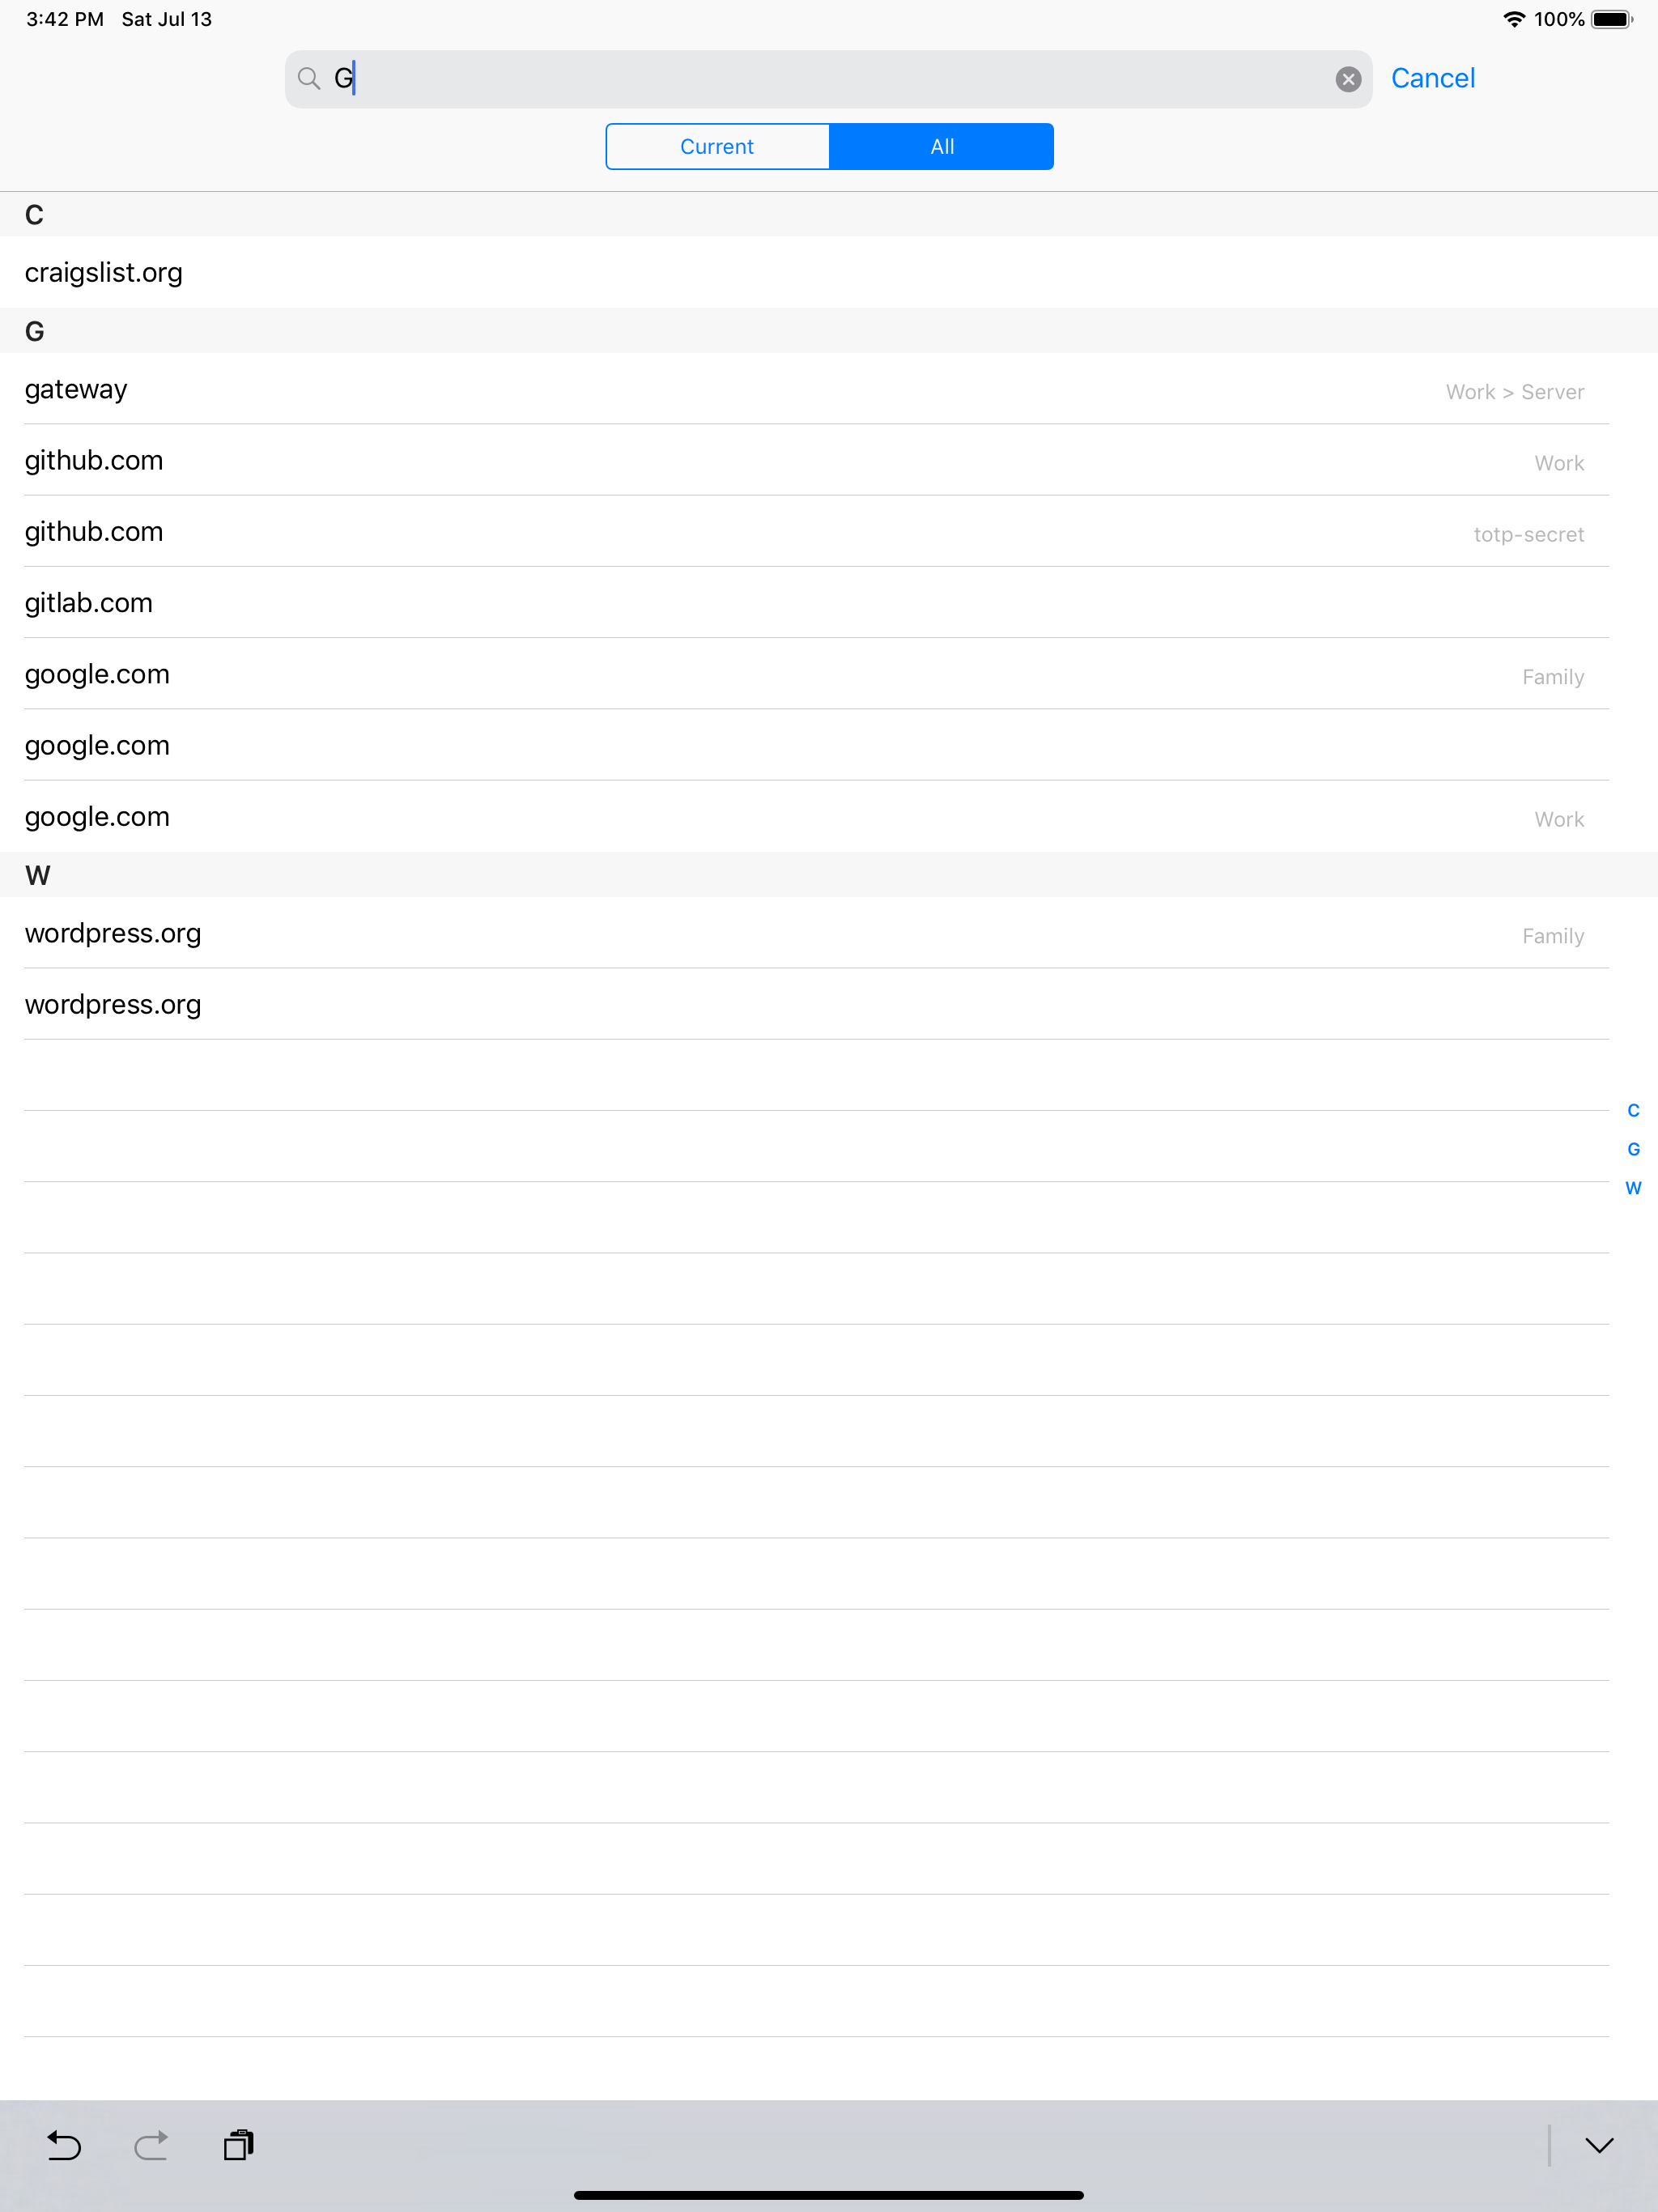Select the github.com totp-secret entry
The image size is (1658, 2212).
click(x=700, y=532)
